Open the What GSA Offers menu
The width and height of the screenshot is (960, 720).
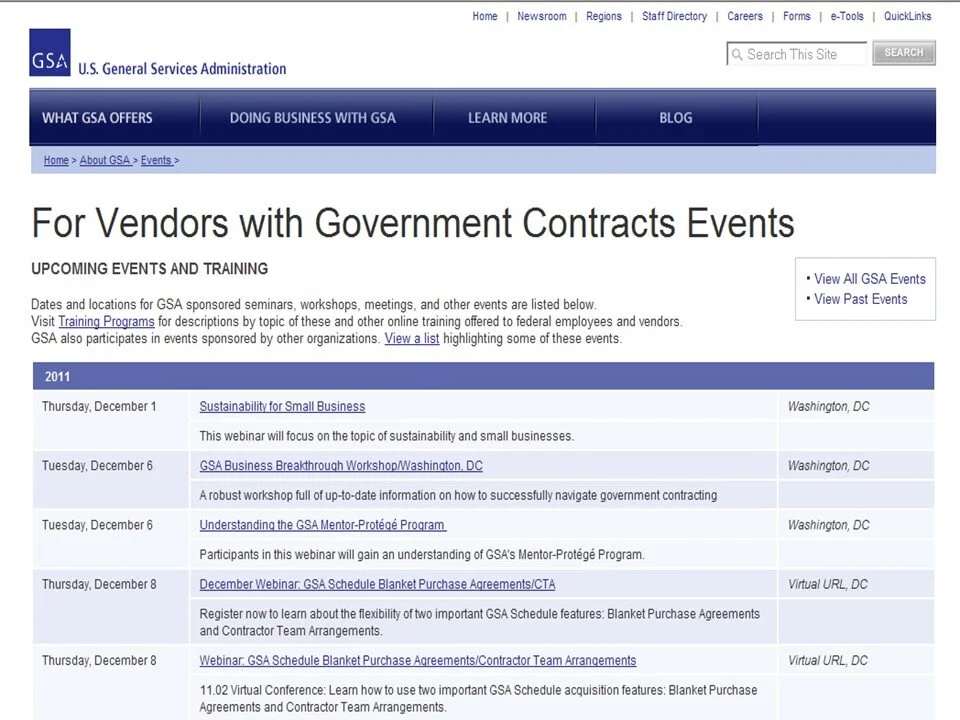[x=97, y=118]
